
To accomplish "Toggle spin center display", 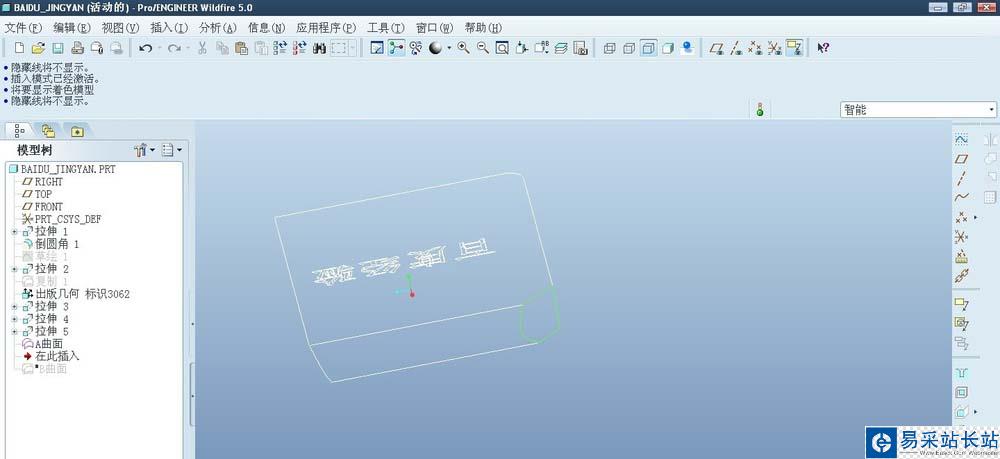I will click(x=396, y=48).
